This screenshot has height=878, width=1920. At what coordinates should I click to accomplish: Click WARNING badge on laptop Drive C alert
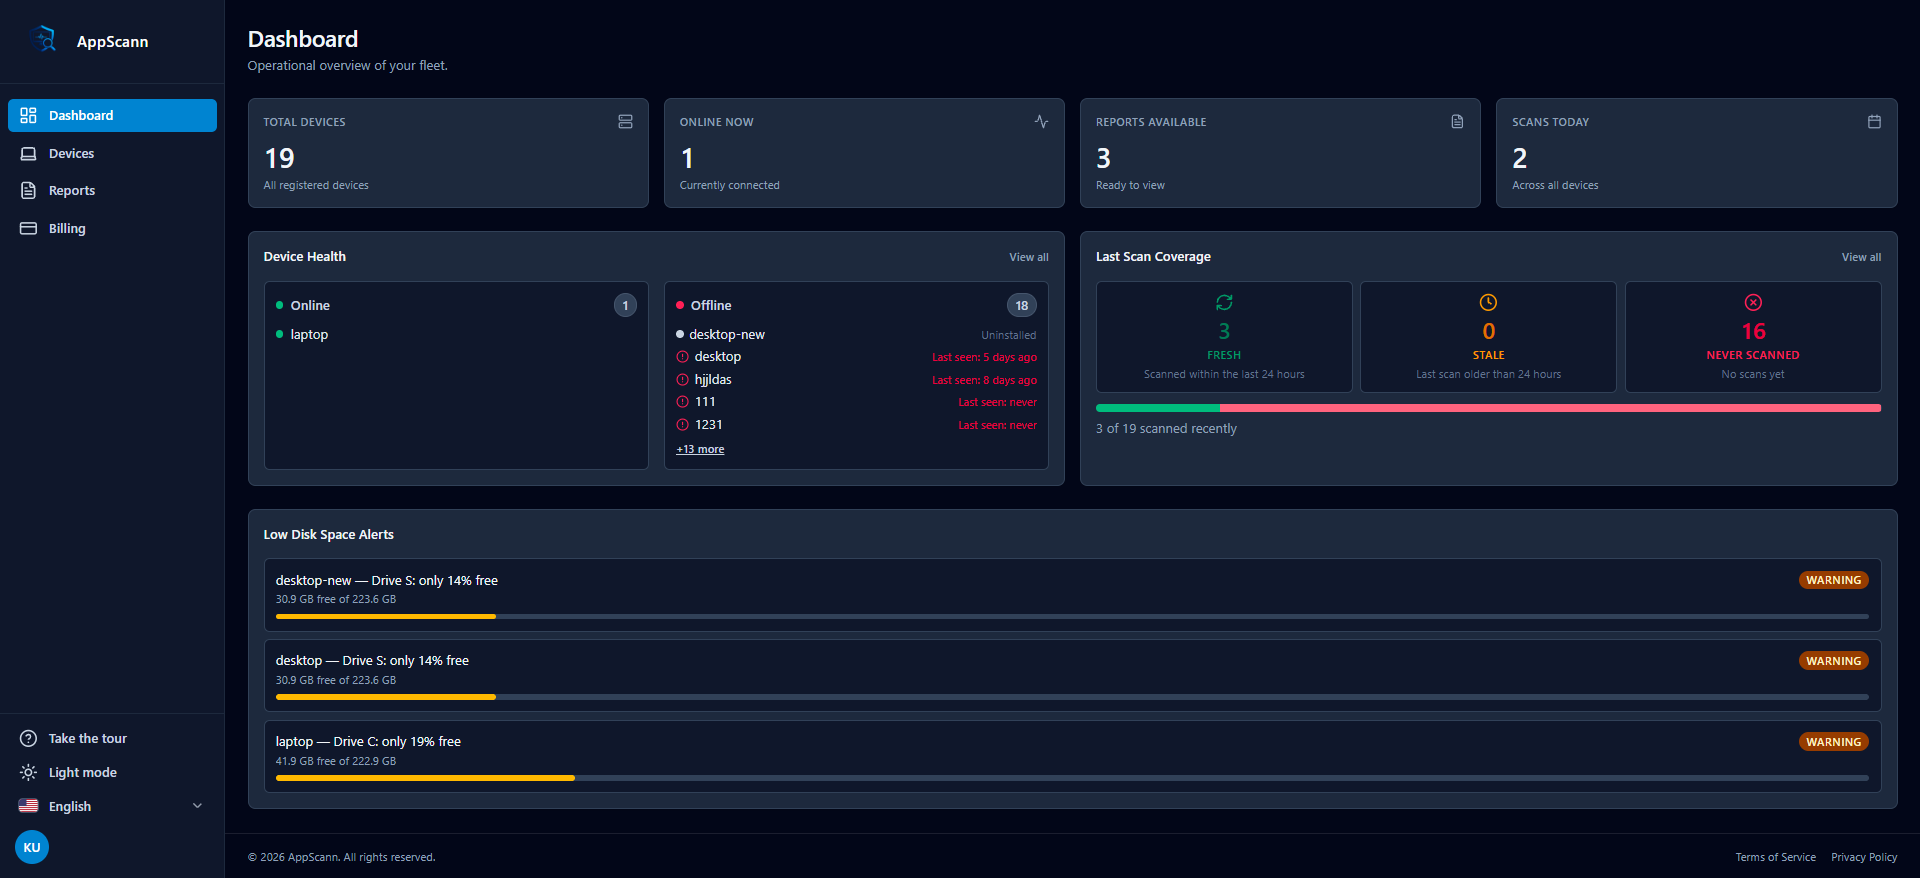1833,742
